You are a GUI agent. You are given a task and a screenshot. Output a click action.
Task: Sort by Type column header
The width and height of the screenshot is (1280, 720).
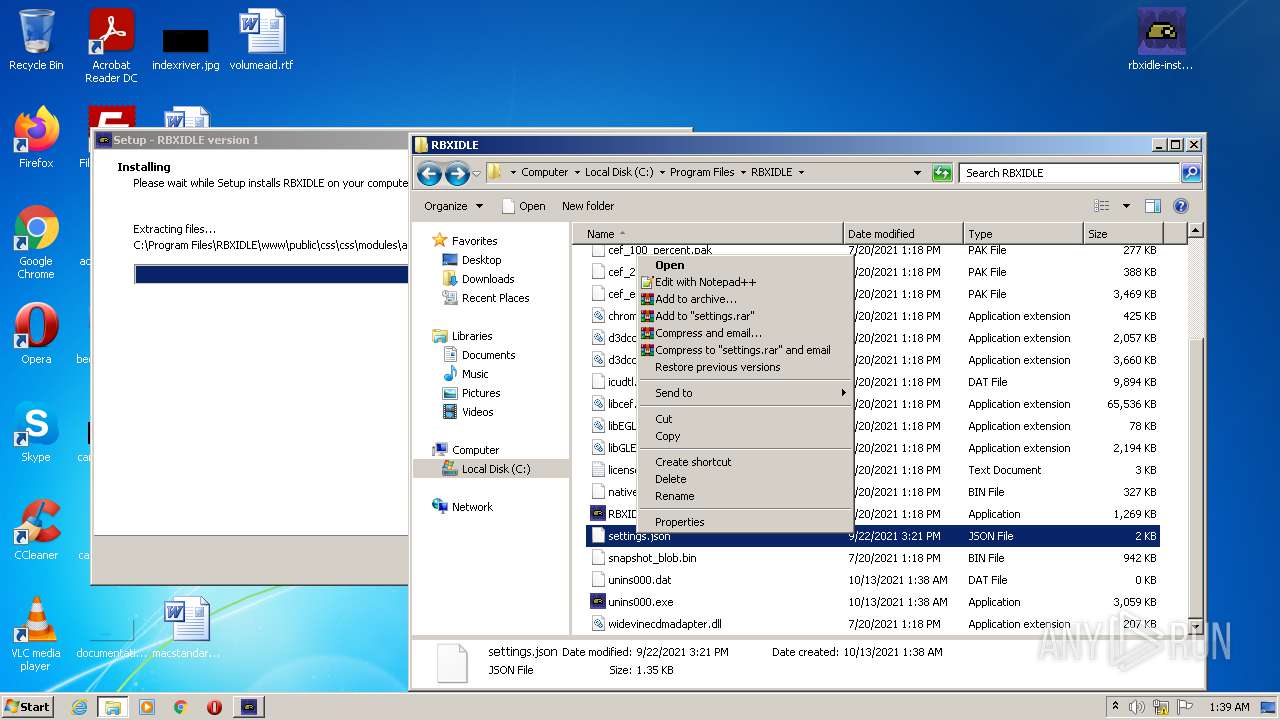coord(1023,234)
